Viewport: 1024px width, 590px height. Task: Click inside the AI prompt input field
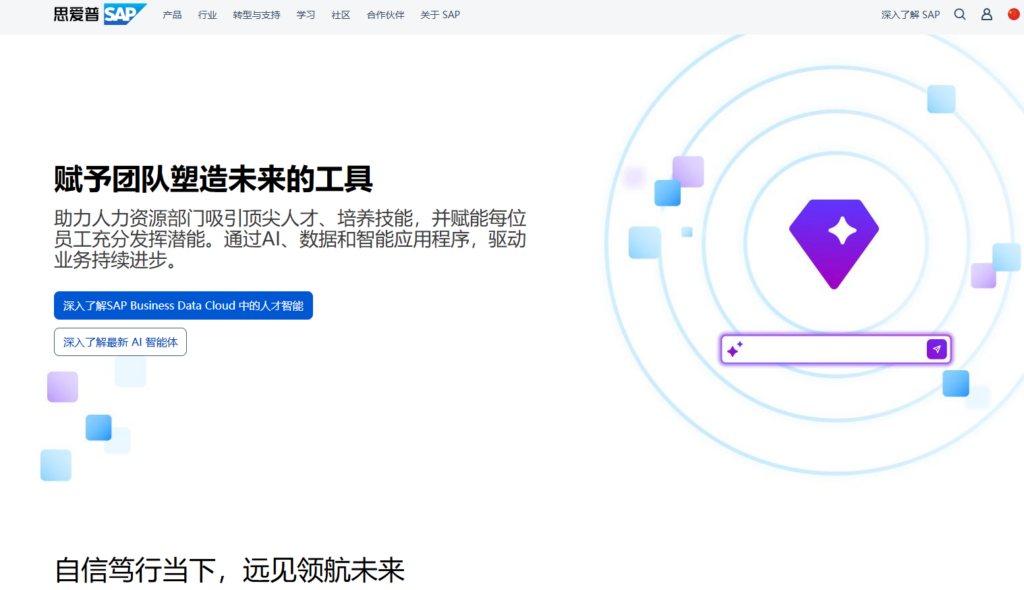(830, 349)
